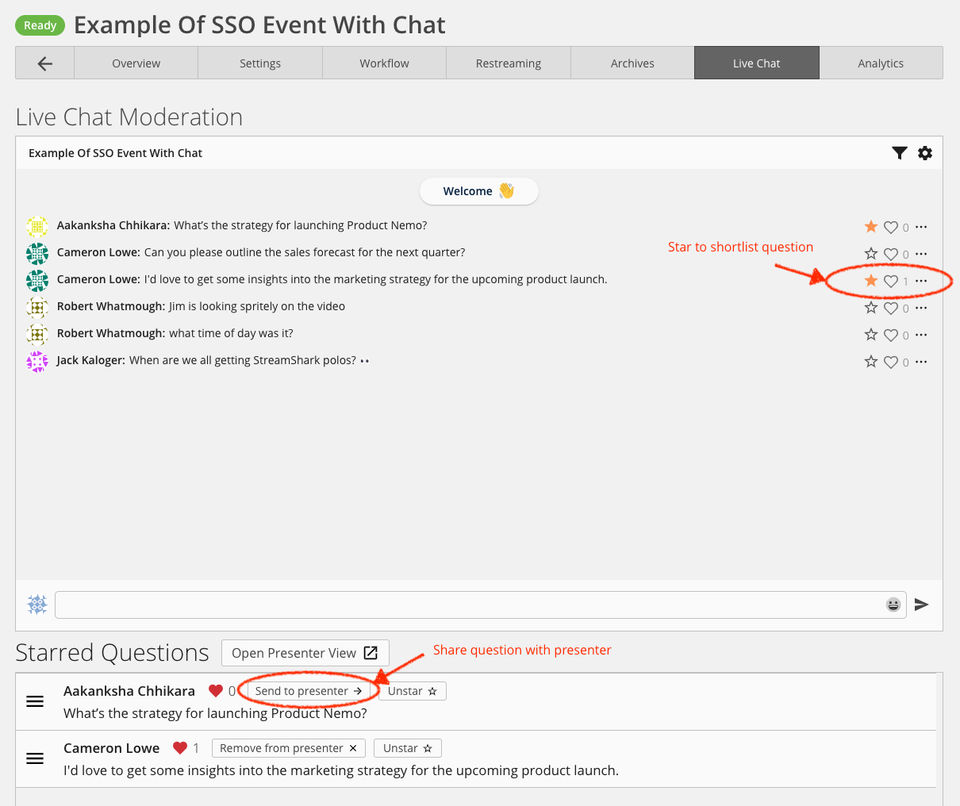Open more options for Aakanksha Chhikara's message
This screenshot has width=960, height=806.
[921, 227]
